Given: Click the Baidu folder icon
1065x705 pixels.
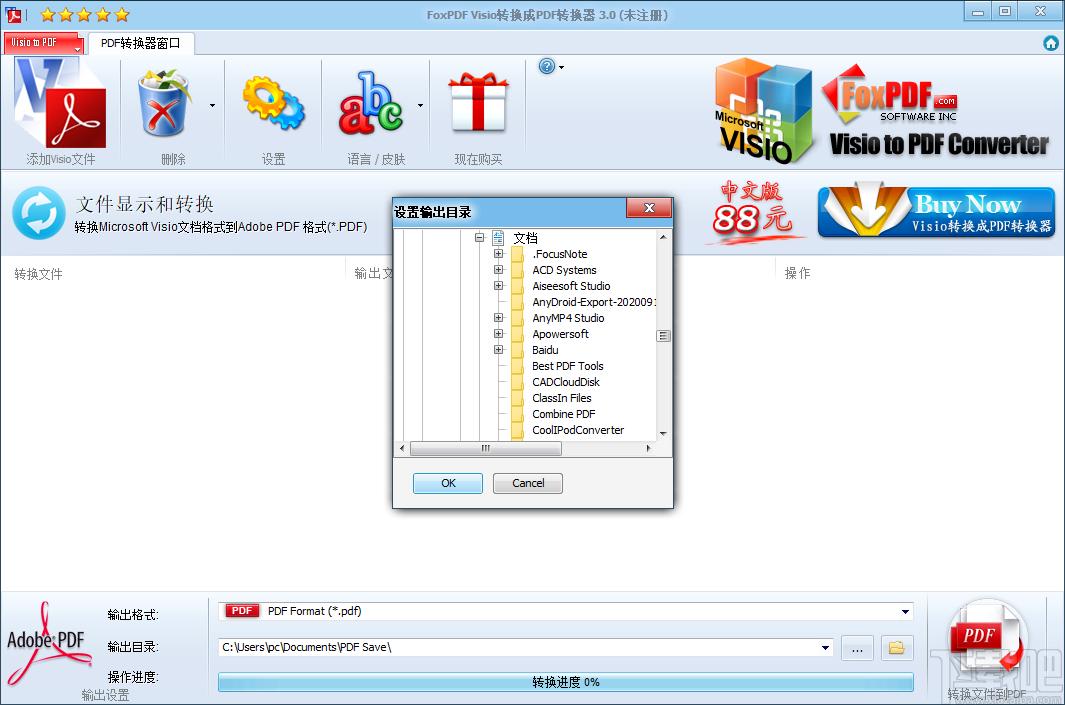Looking at the screenshot, I should point(518,350).
